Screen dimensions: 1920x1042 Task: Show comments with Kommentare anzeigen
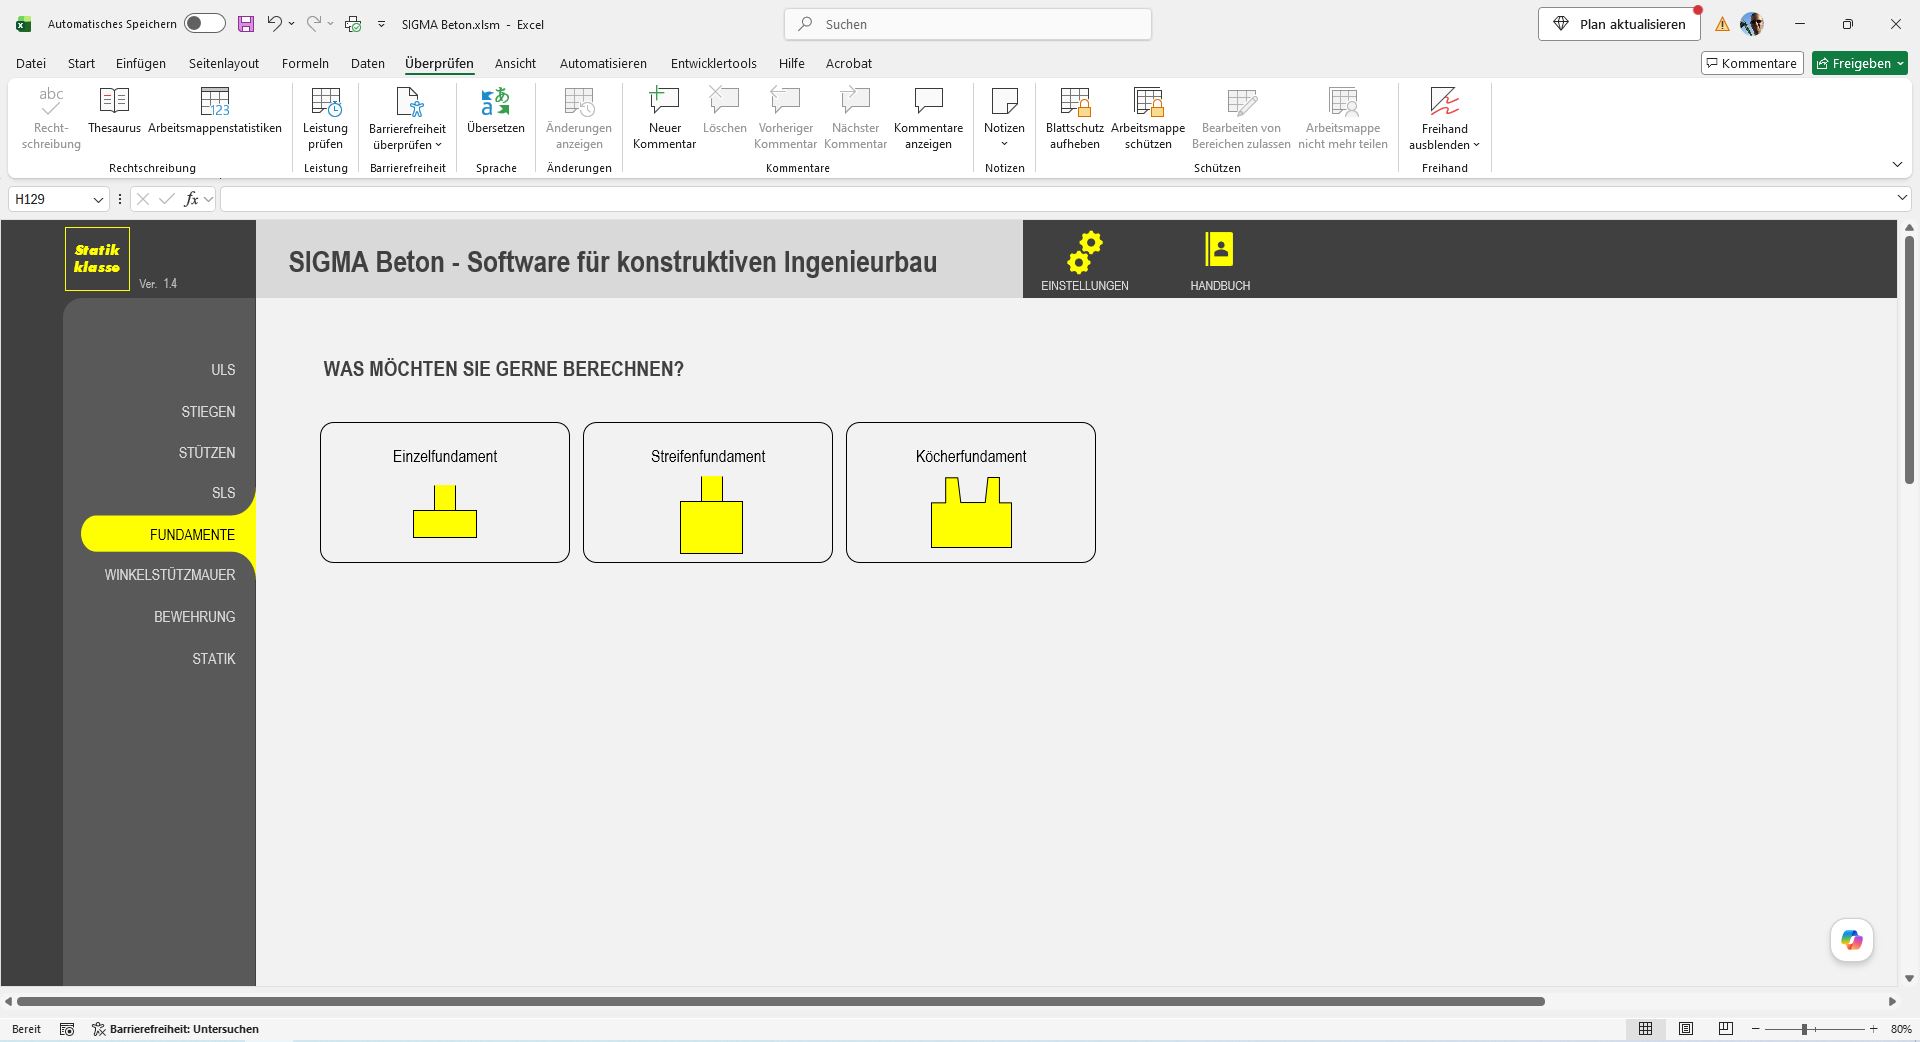928,118
